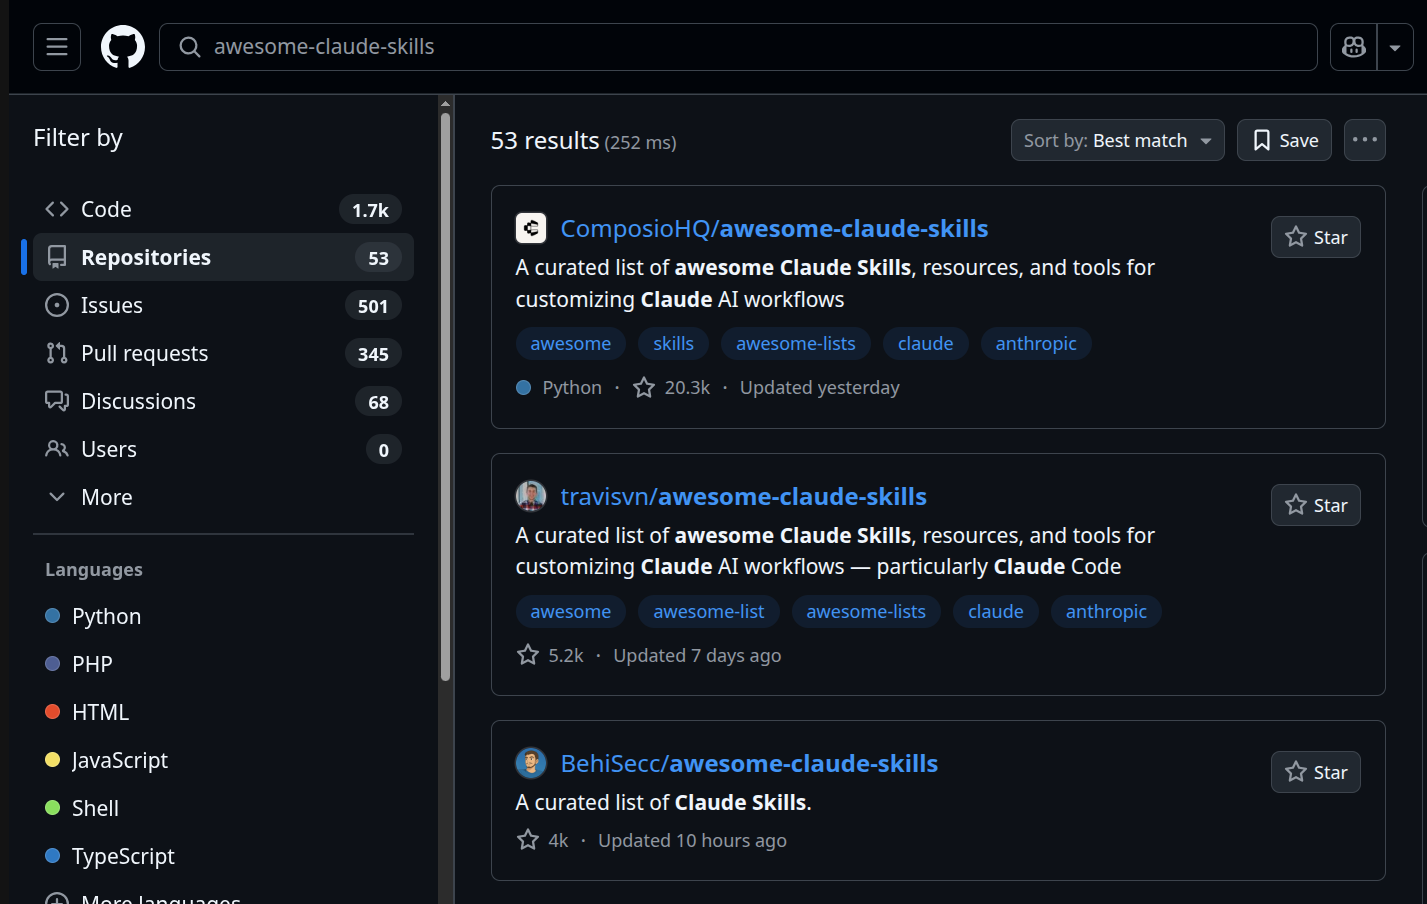1427x904 pixels.
Task: Click awesome tag on ComposioHQ result
Action: [x=570, y=344]
